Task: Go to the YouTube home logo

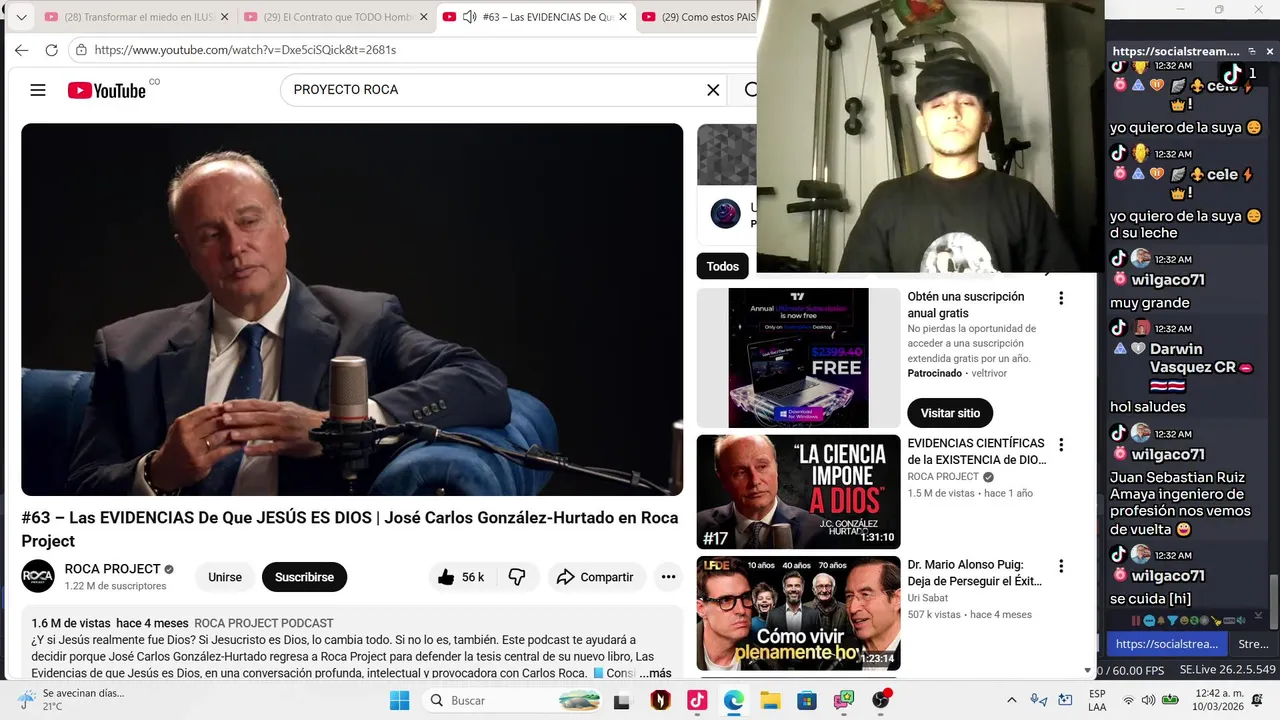Action: click(x=107, y=90)
